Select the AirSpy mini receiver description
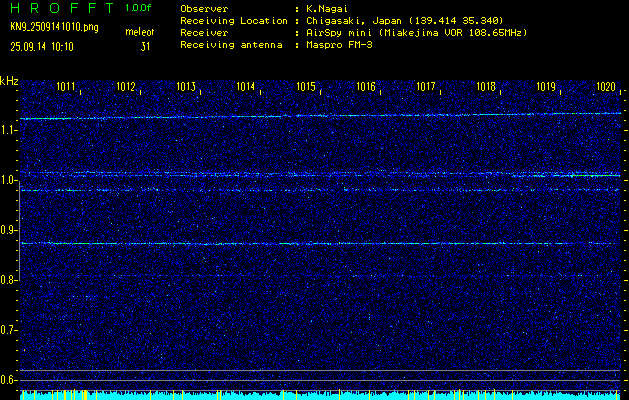Screen dimensions: 629x400 416,32
